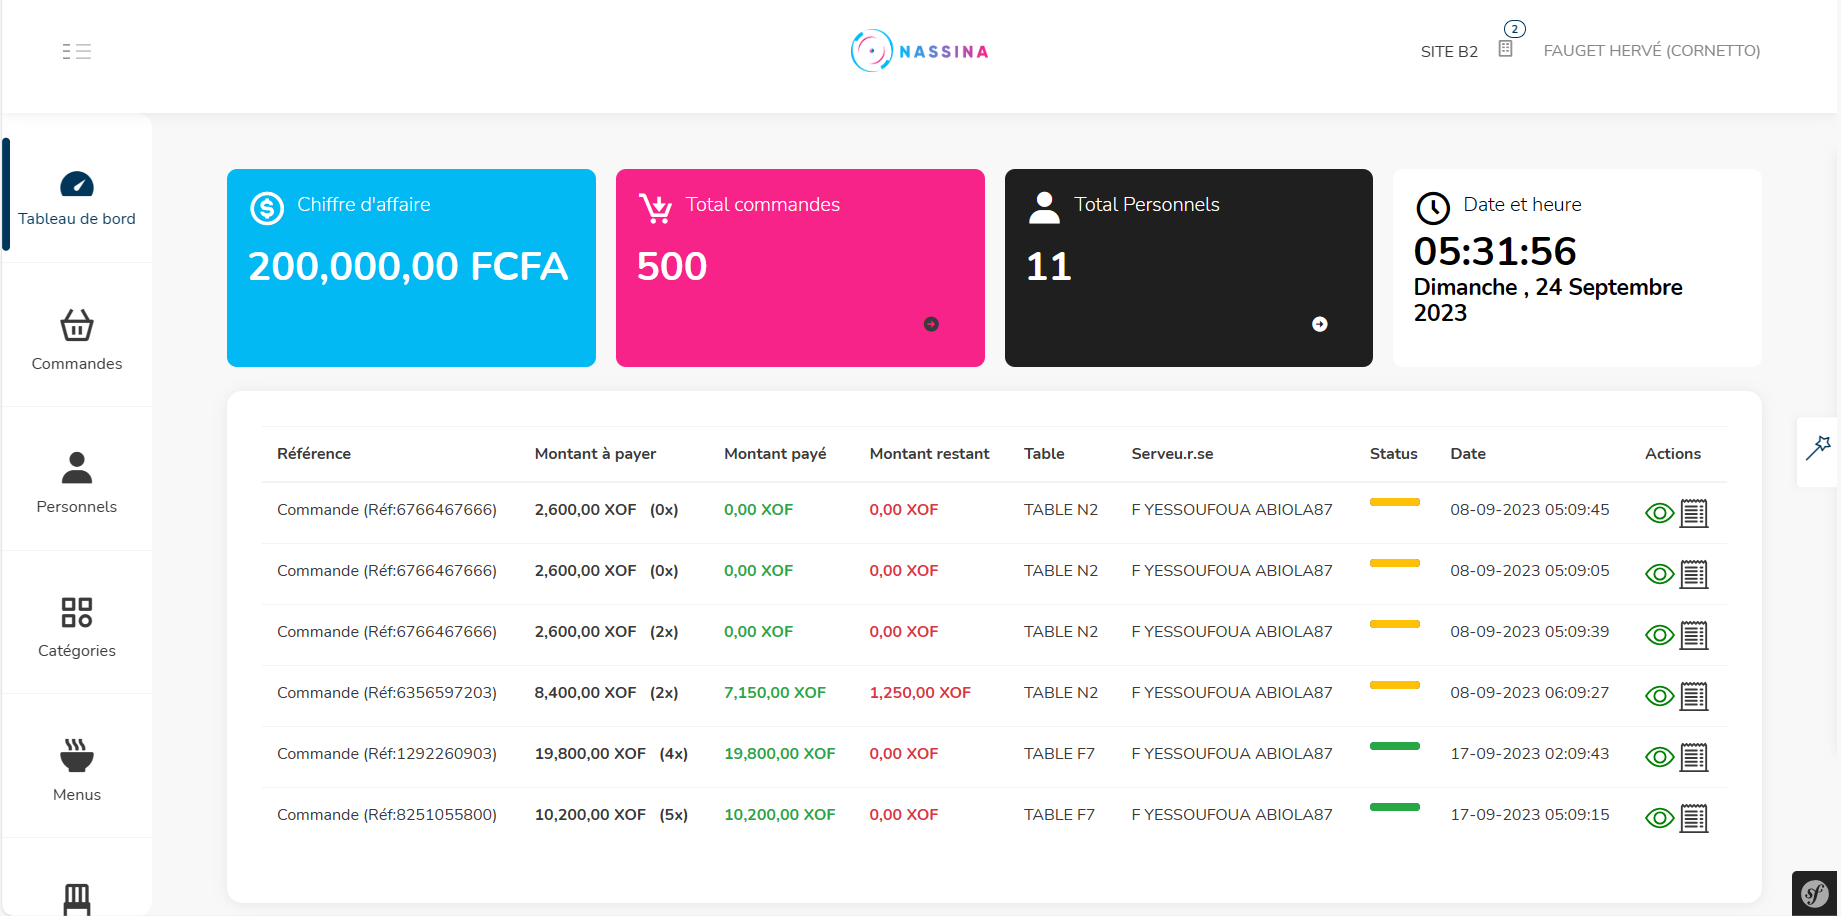View details eye icon for order 8251055800

point(1659,819)
